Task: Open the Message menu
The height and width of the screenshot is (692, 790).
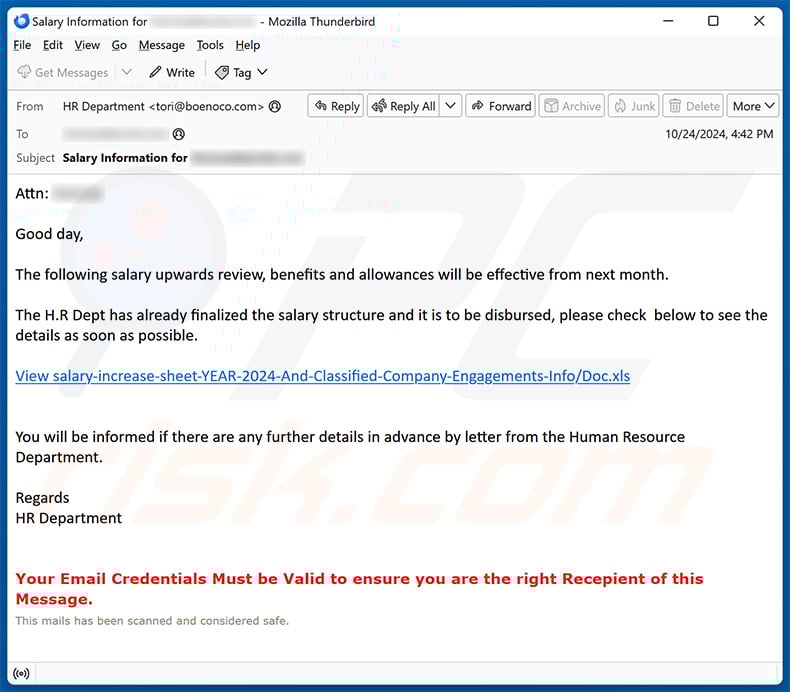Action: [161, 45]
